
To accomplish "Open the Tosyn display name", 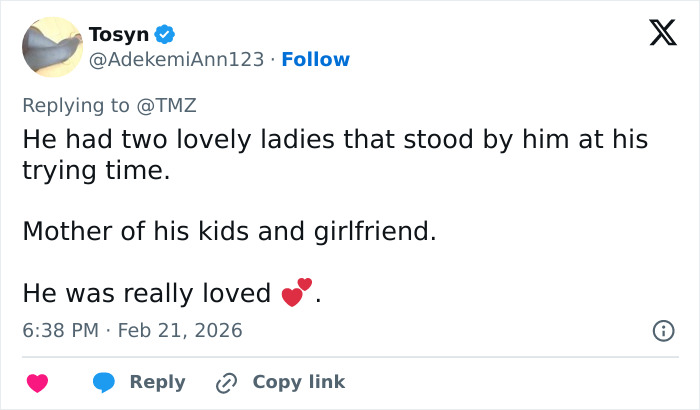I will click(x=119, y=35).
